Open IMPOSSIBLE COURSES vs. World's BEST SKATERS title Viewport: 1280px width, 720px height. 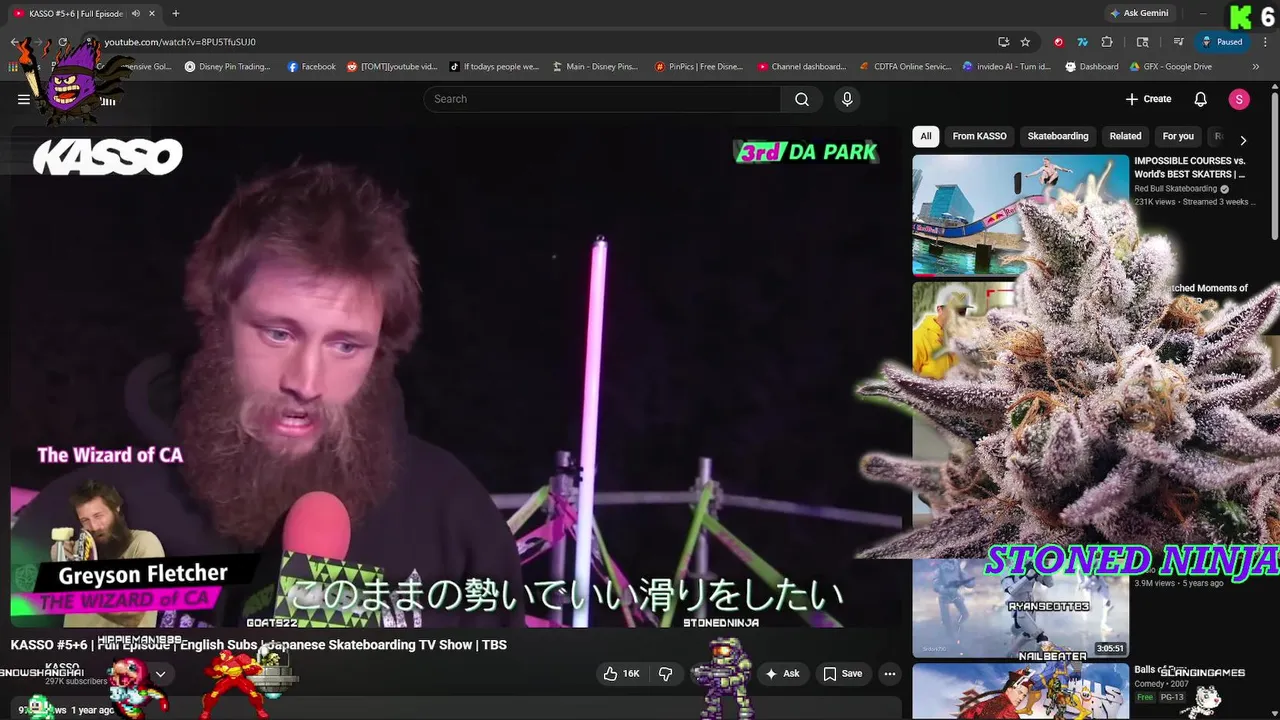coord(1190,167)
